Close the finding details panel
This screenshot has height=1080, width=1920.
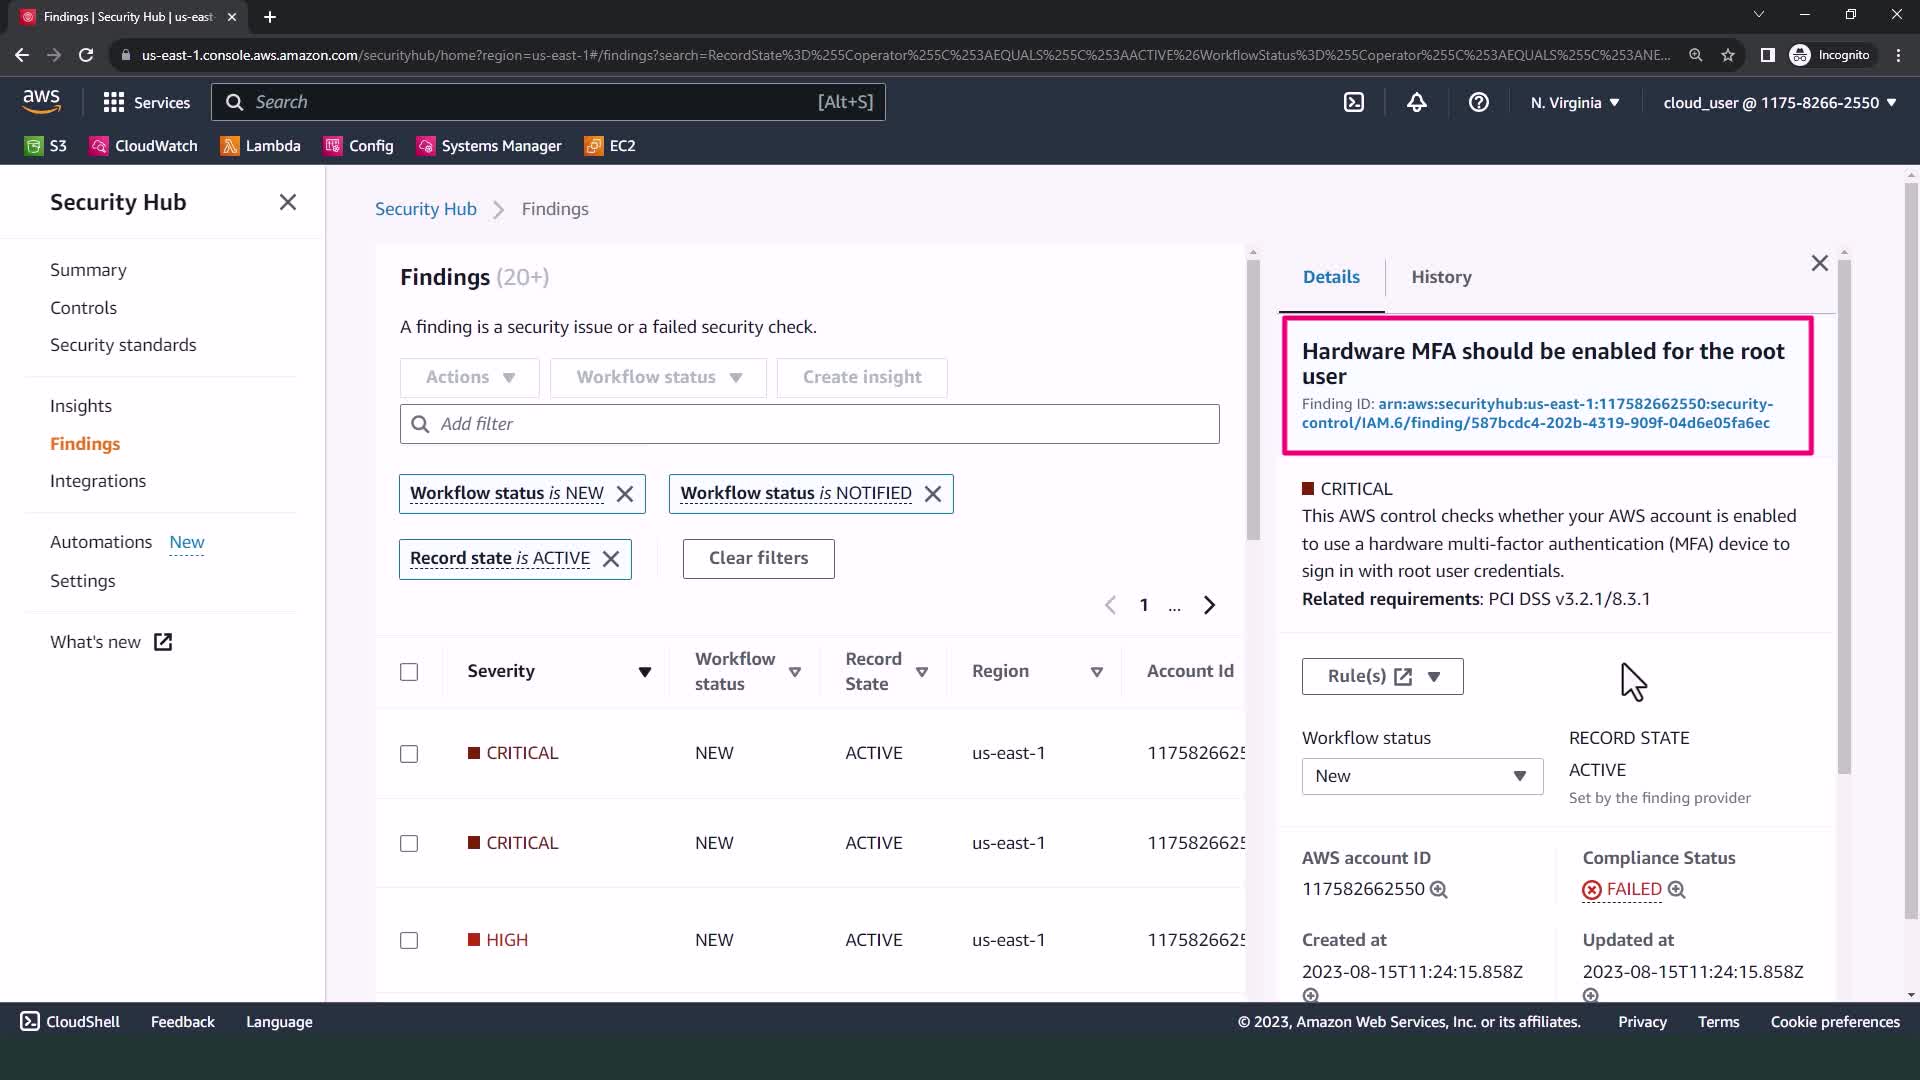pos(1819,263)
